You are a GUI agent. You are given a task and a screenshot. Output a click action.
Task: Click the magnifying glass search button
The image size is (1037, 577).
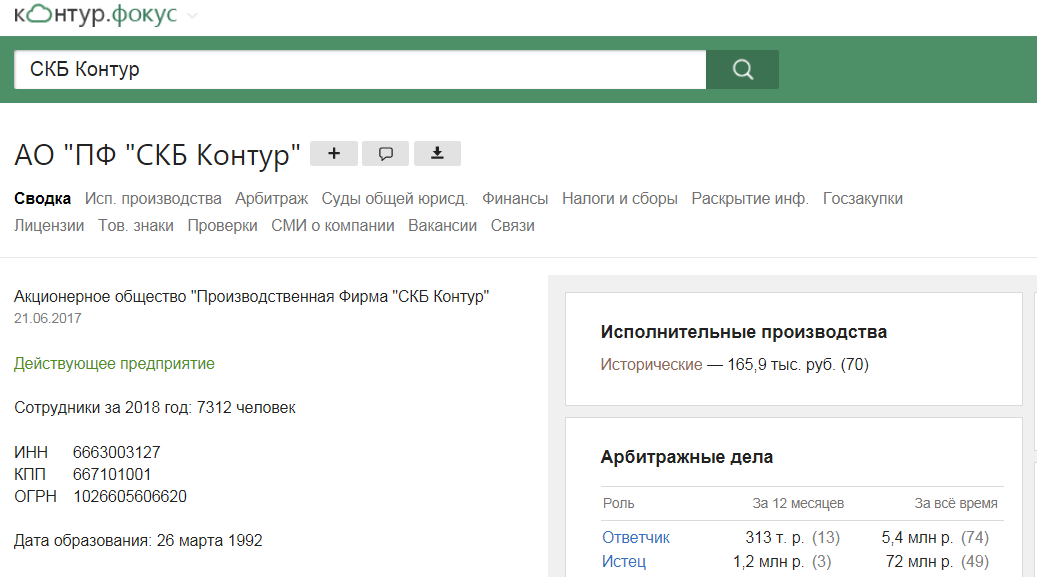742,69
